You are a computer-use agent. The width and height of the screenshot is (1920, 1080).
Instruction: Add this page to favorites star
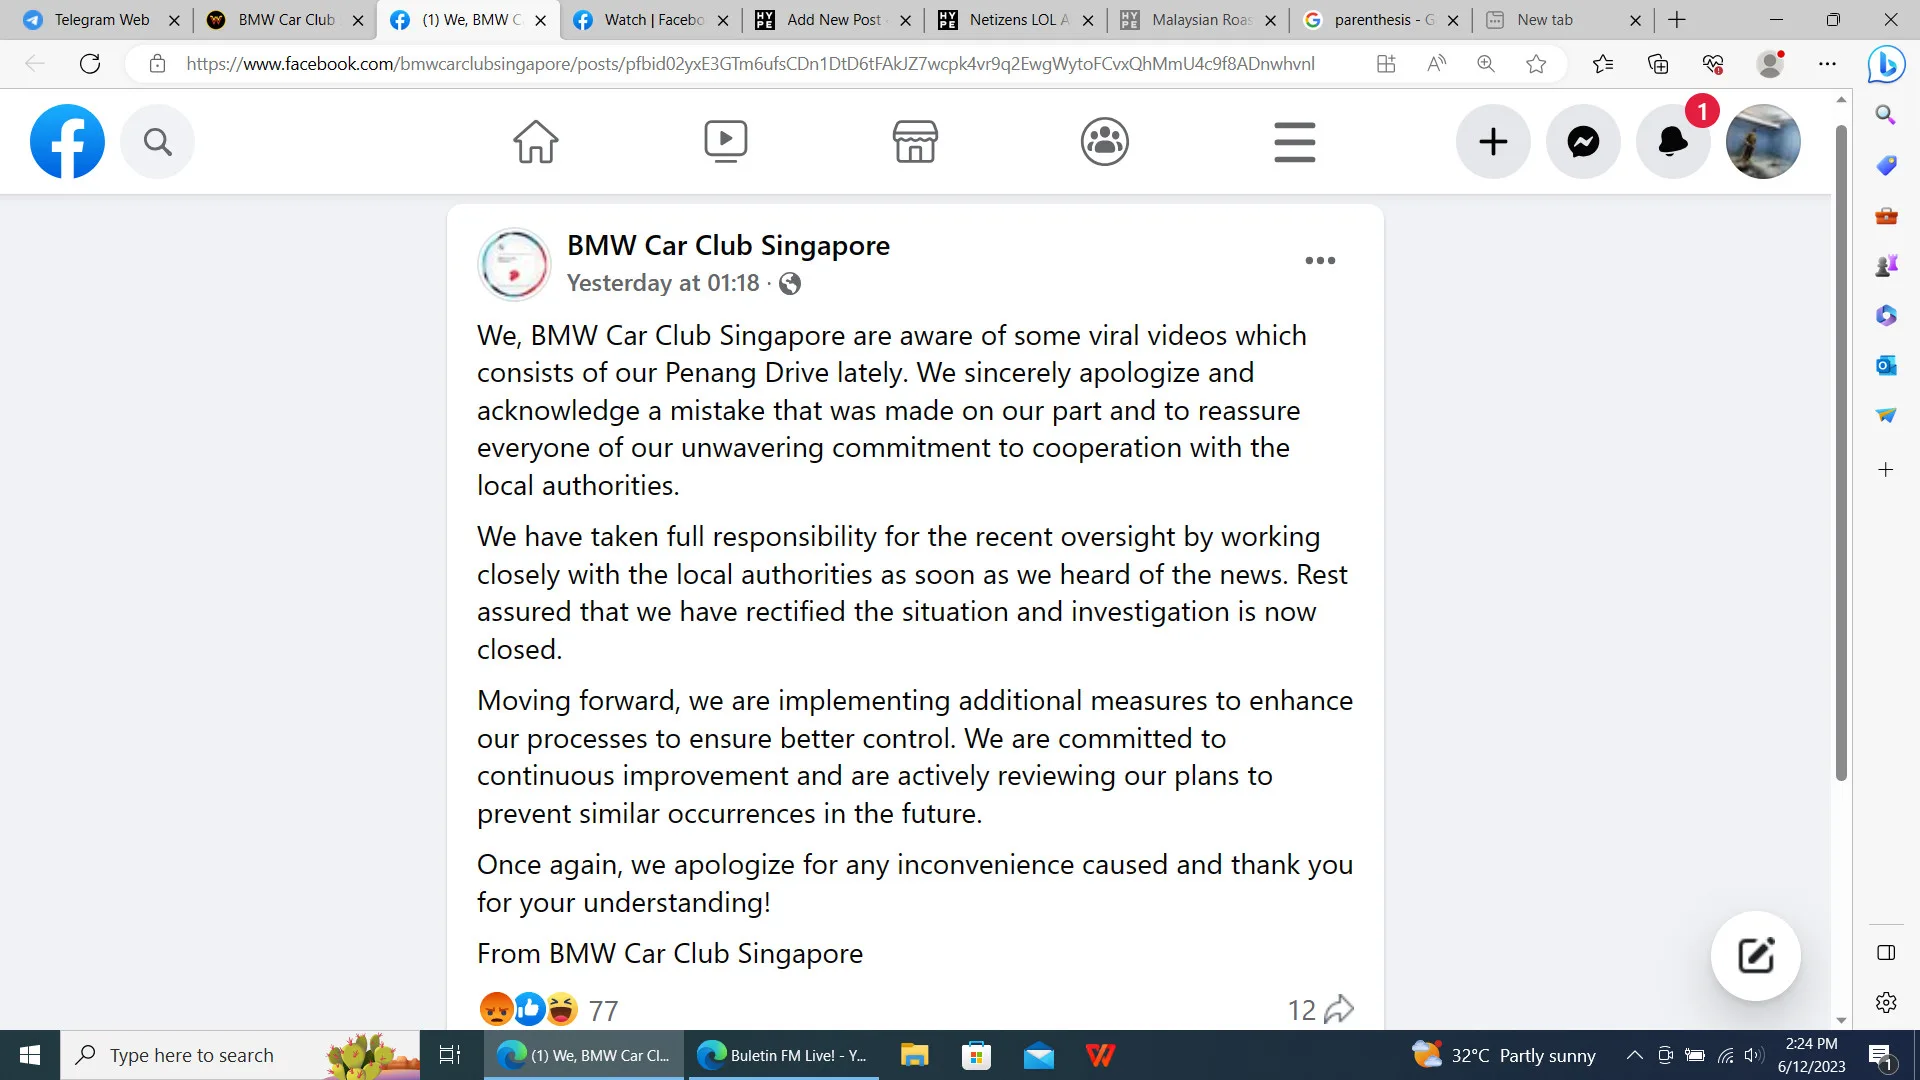(1536, 64)
